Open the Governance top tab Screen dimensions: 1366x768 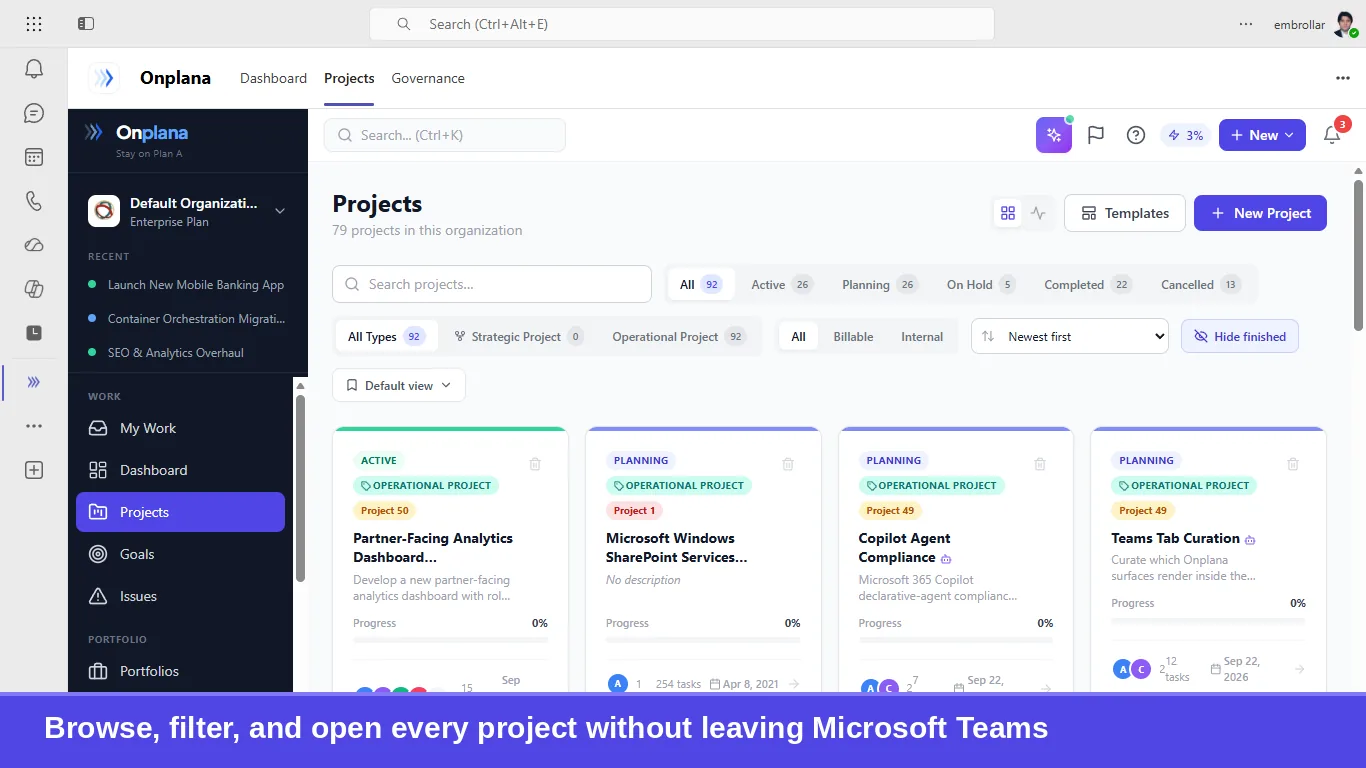tap(428, 78)
